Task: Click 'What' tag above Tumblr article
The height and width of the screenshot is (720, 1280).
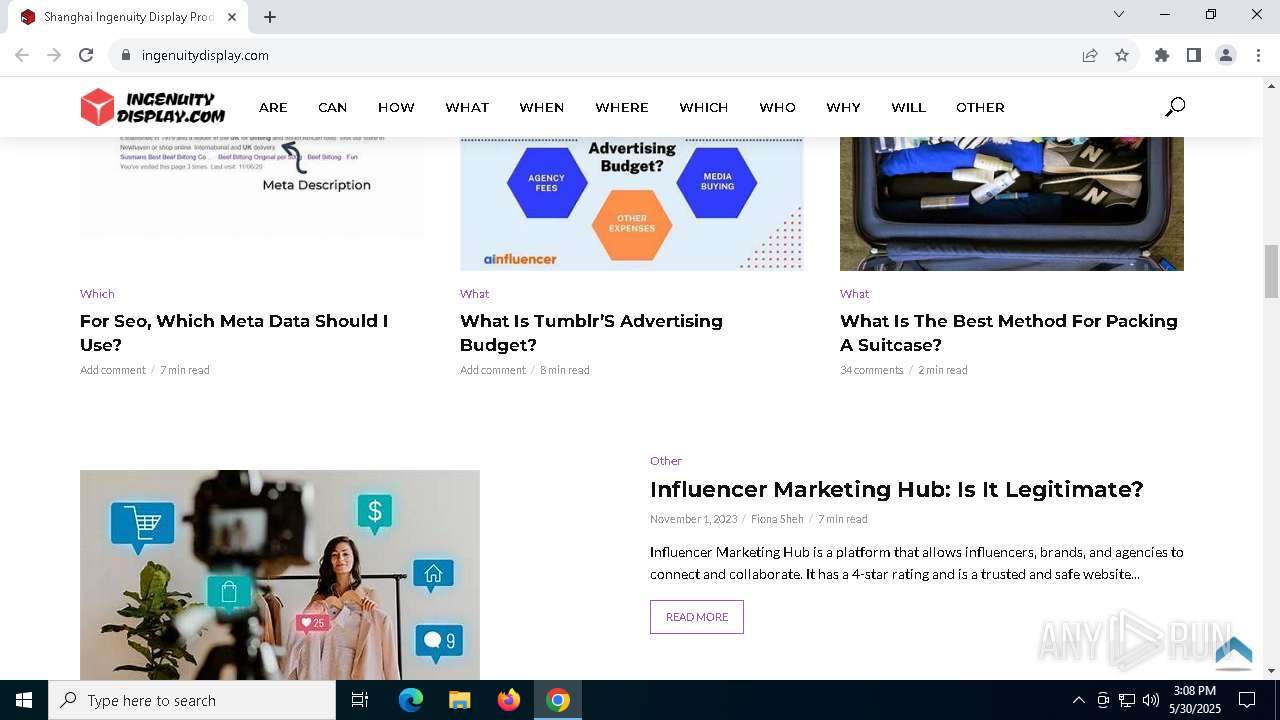Action: tap(475, 294)
